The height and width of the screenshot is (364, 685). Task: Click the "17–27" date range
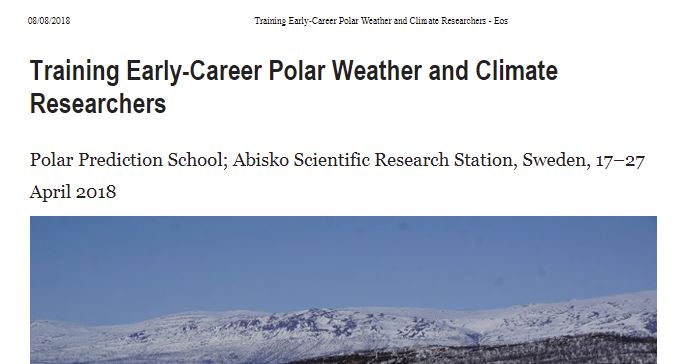pos(620,160)
